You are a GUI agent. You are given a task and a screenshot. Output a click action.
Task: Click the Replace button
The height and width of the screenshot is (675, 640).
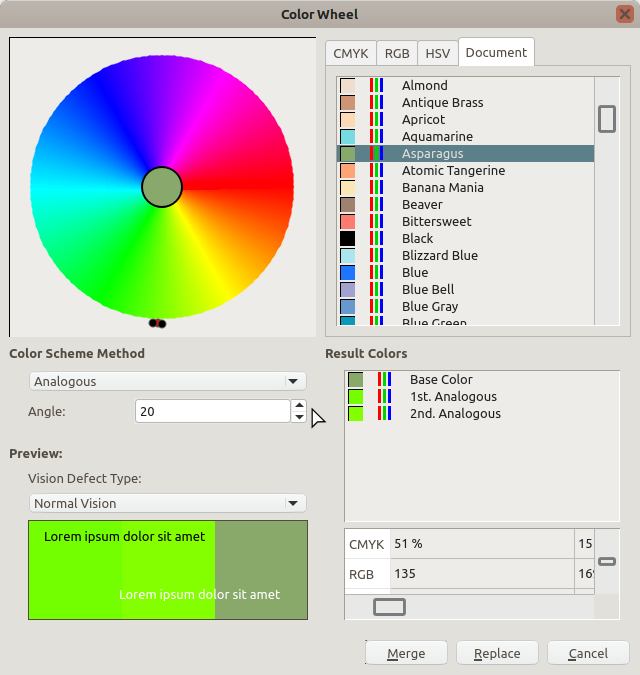[x=497, y=653]
